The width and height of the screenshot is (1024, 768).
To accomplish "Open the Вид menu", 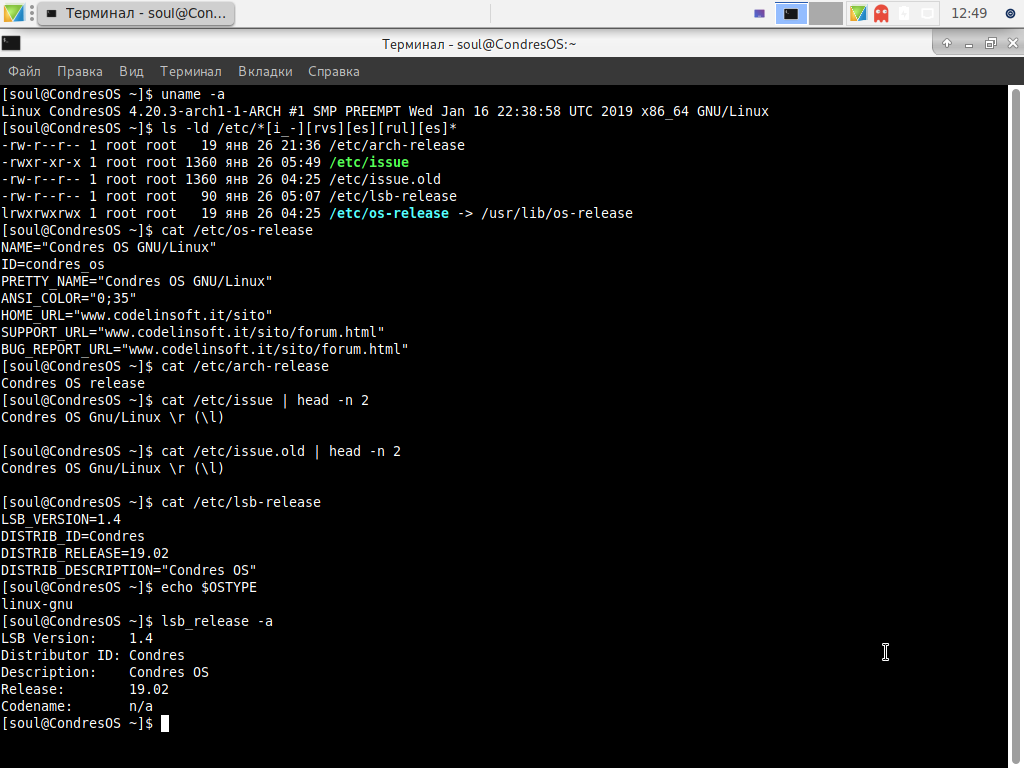I will [x=131, y=71].
